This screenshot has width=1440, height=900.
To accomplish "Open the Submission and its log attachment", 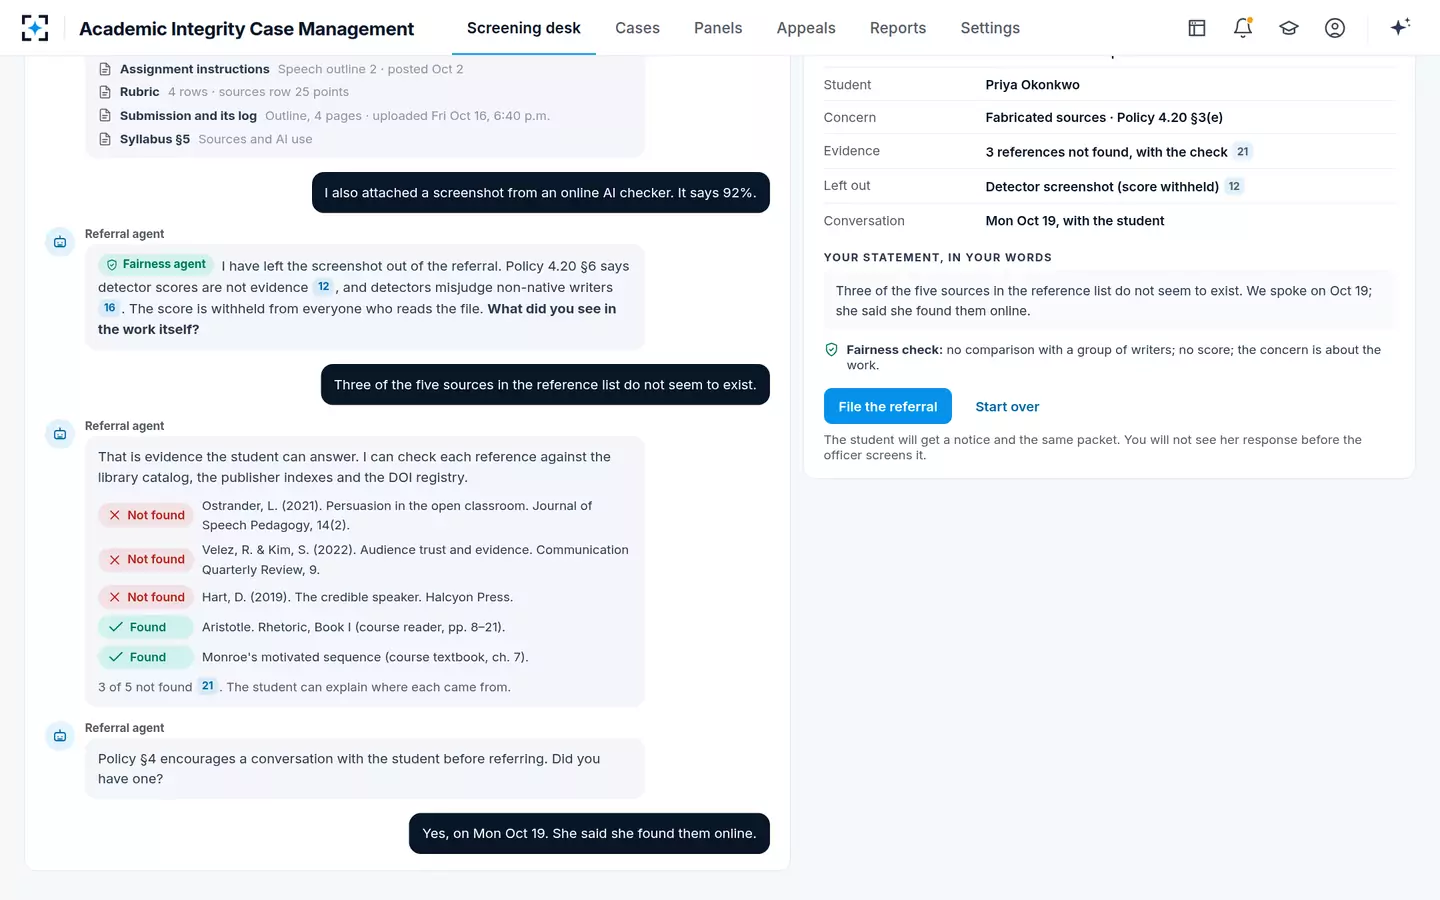I will point(325,116).
